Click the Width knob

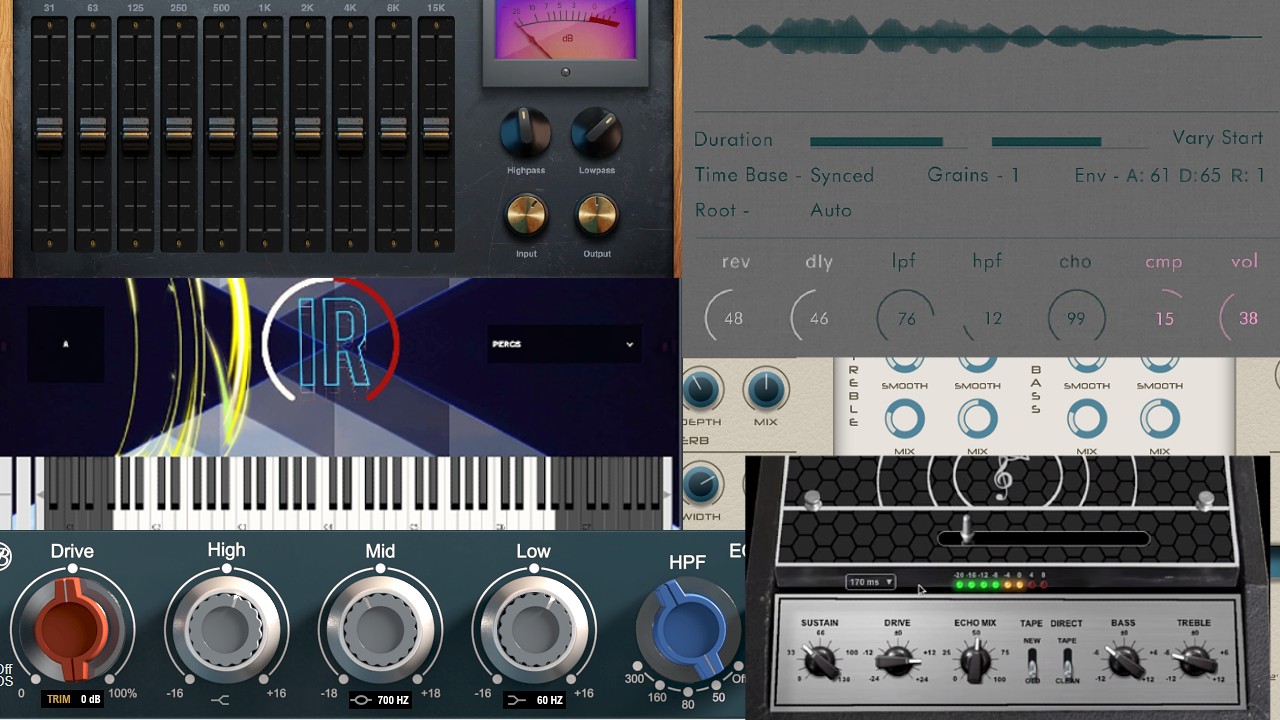click(x=701, y=486)
